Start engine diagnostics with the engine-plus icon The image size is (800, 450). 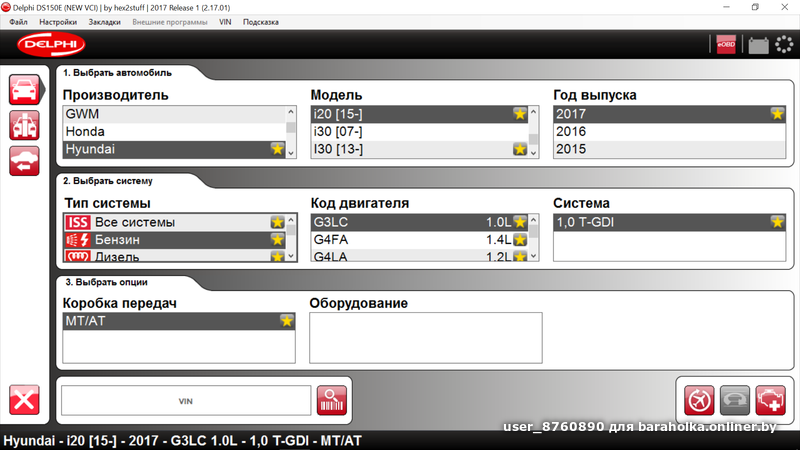770,400
